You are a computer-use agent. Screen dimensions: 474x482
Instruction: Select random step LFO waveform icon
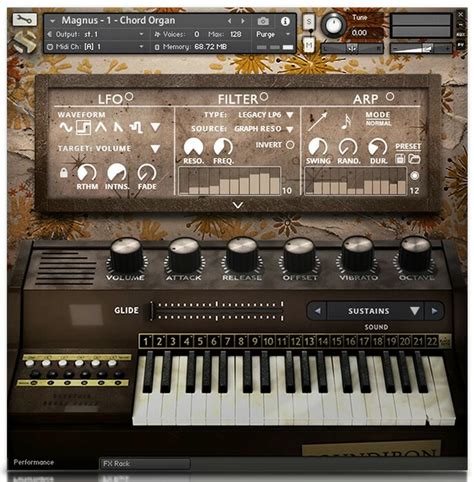tap(136, 127)
